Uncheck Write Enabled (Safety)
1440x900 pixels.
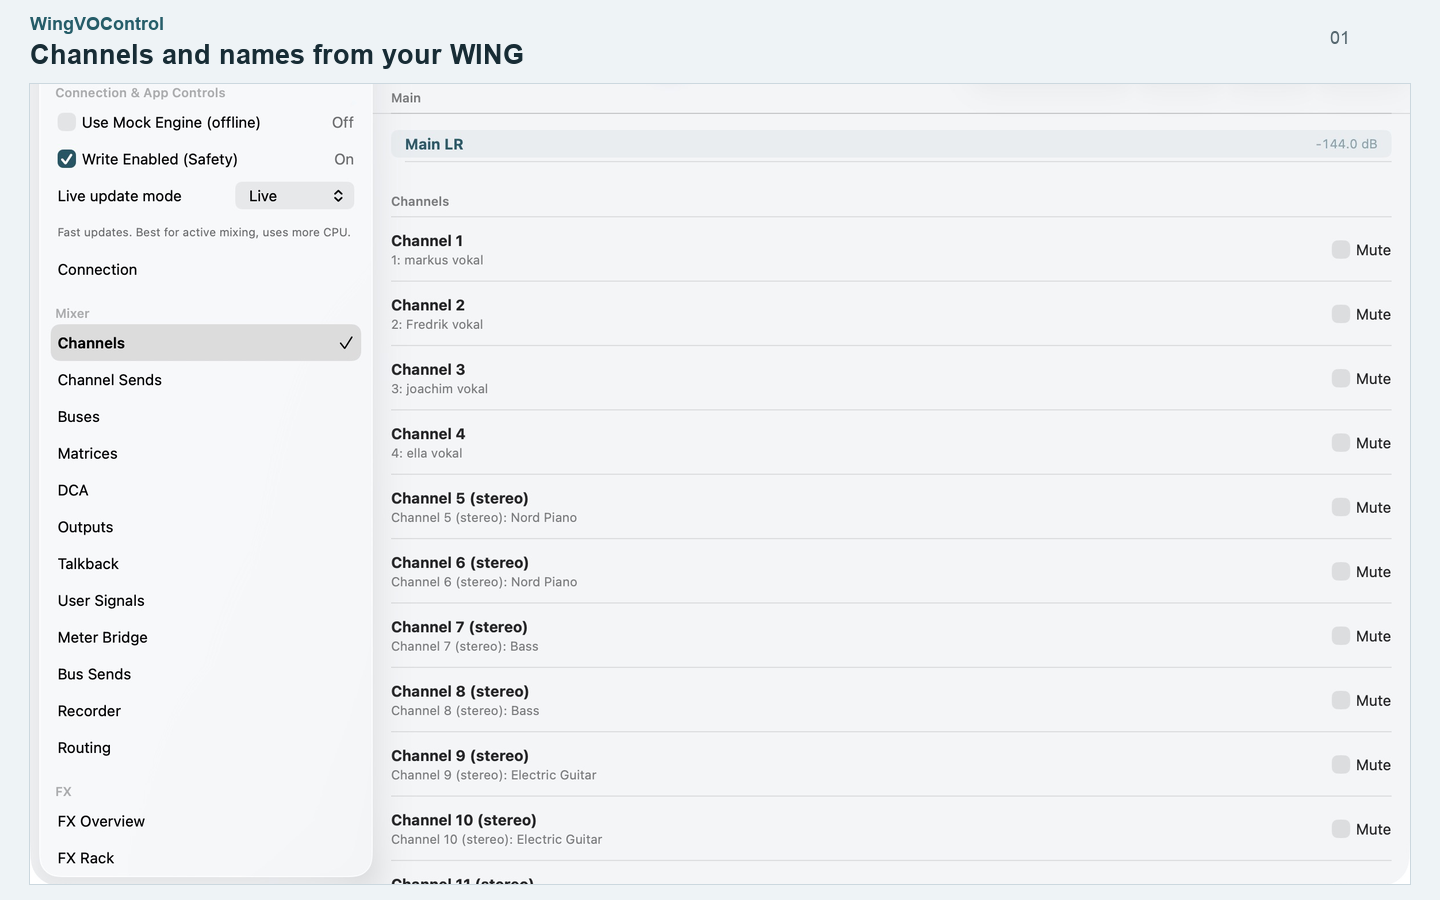point(67,159)
